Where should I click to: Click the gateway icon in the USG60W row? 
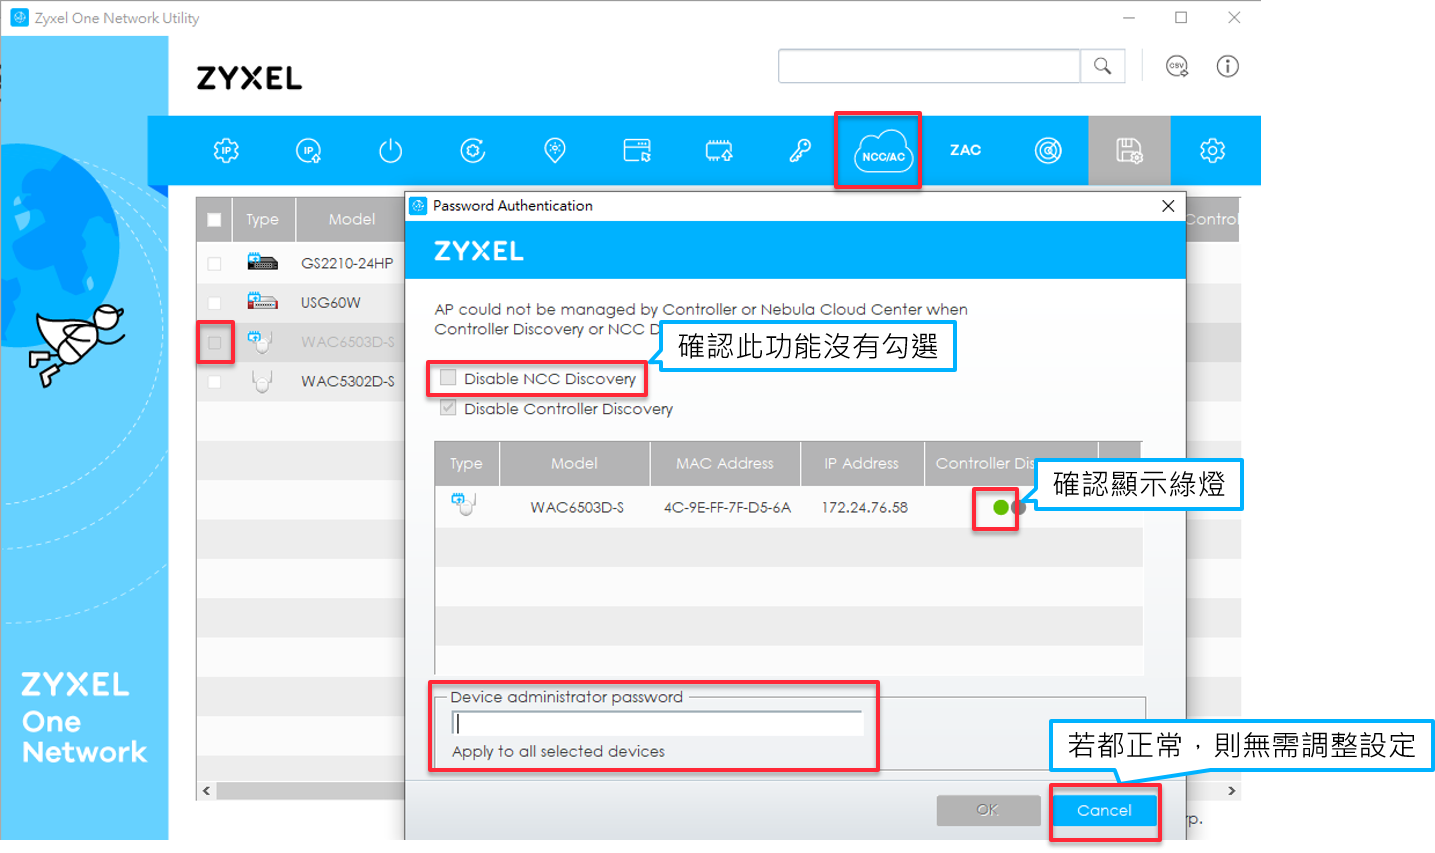[262, 301]
